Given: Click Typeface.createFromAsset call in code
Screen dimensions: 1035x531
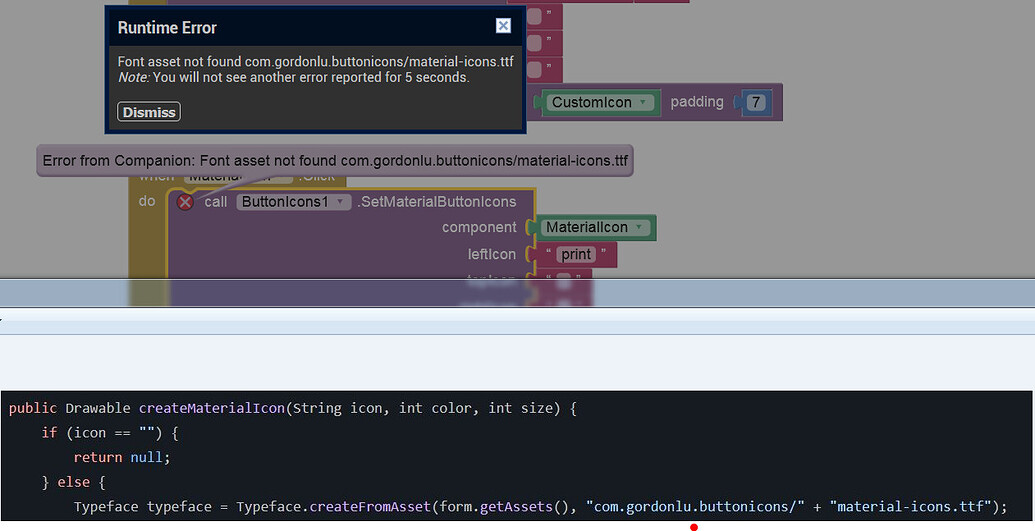Looking at the screenshot, I should click(x=333, y=506).
